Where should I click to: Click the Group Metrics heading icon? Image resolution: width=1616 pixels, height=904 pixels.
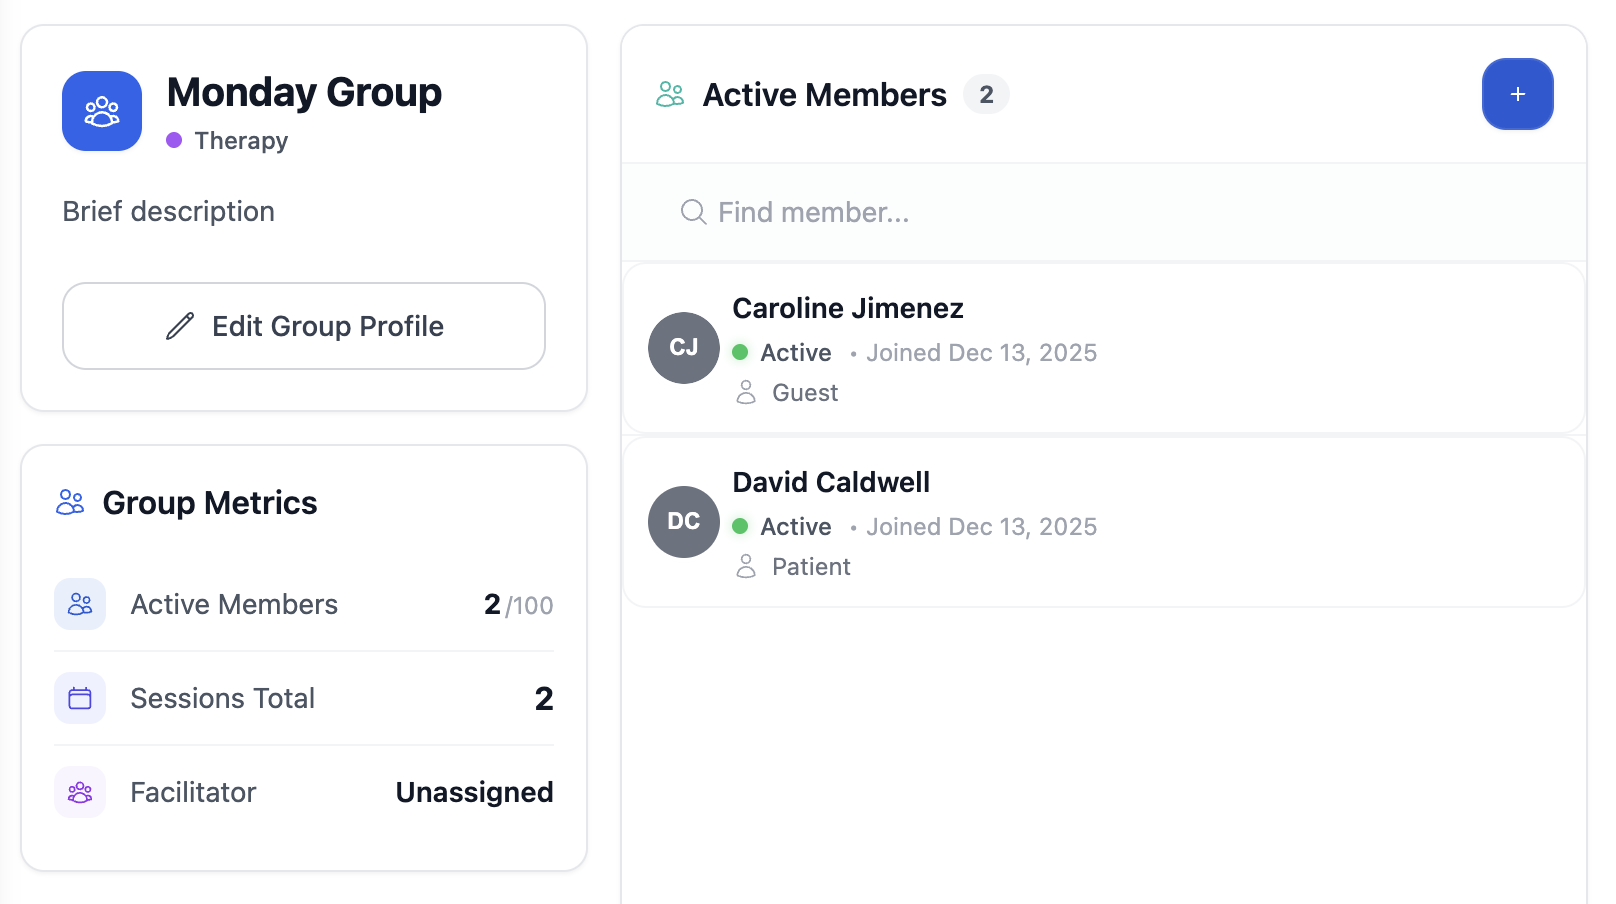click(x=70, y=502)
